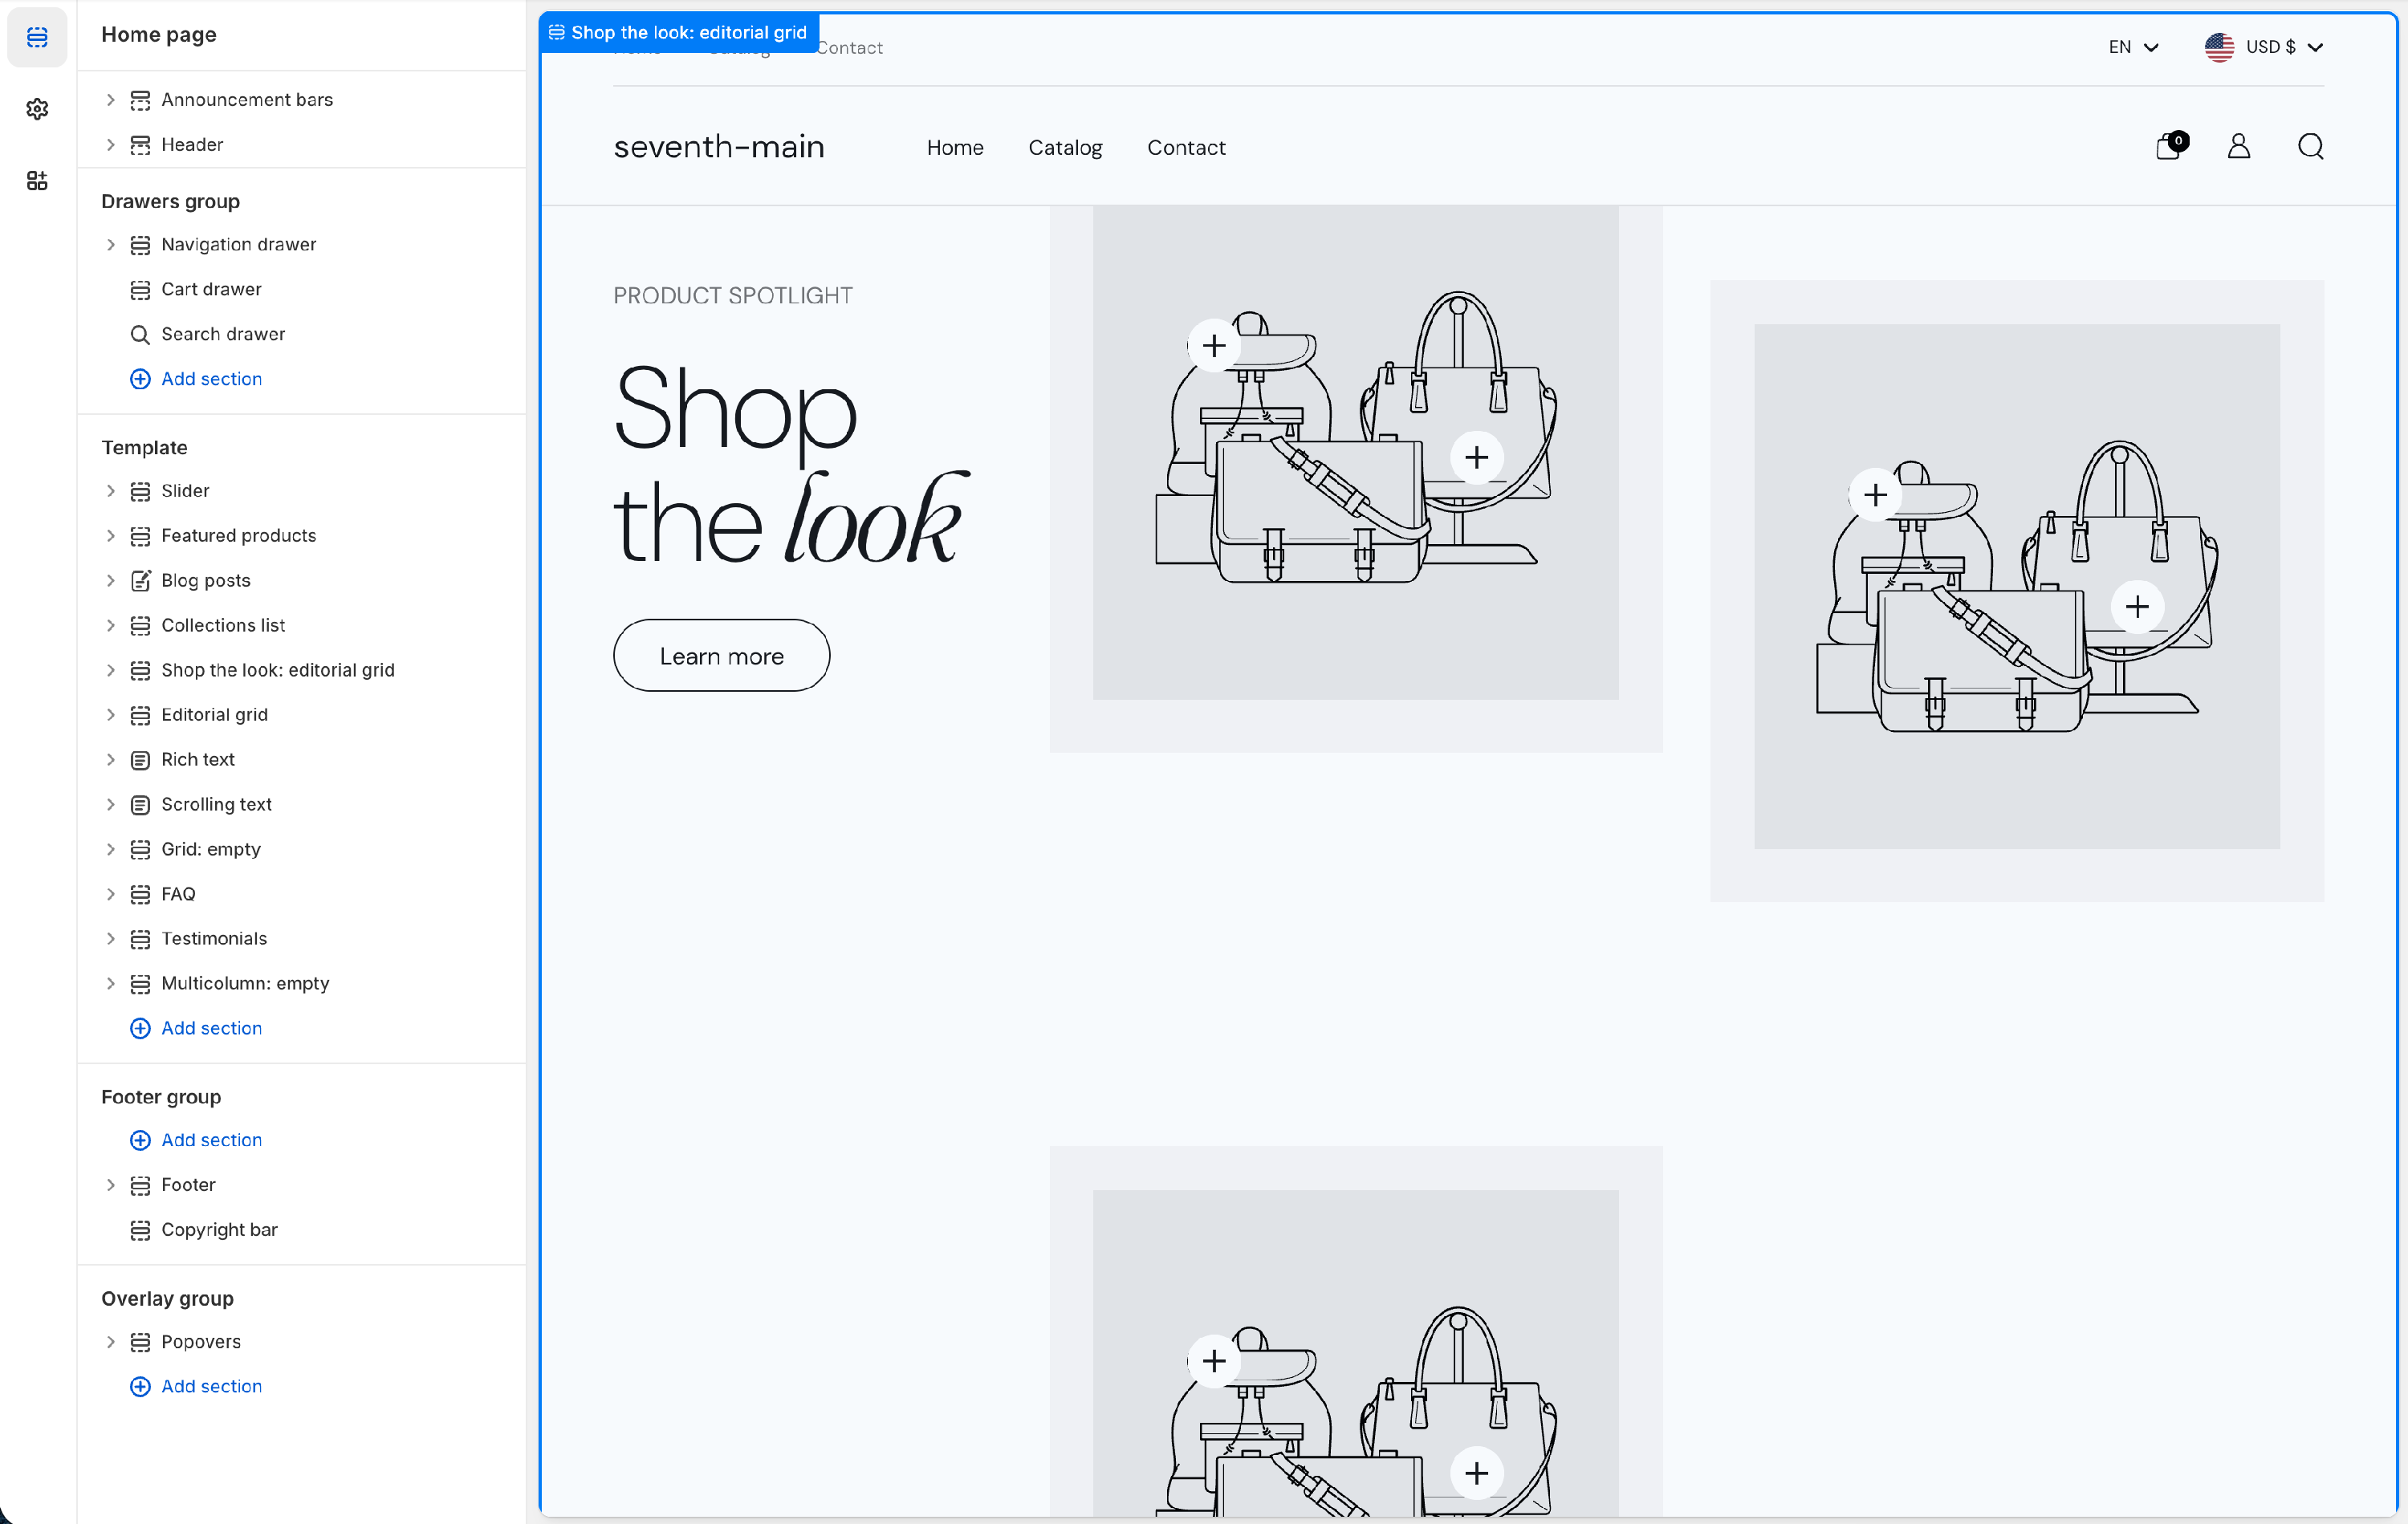
Task: Click Catalog in the store navigation
Action: (x=1065, y=148)
